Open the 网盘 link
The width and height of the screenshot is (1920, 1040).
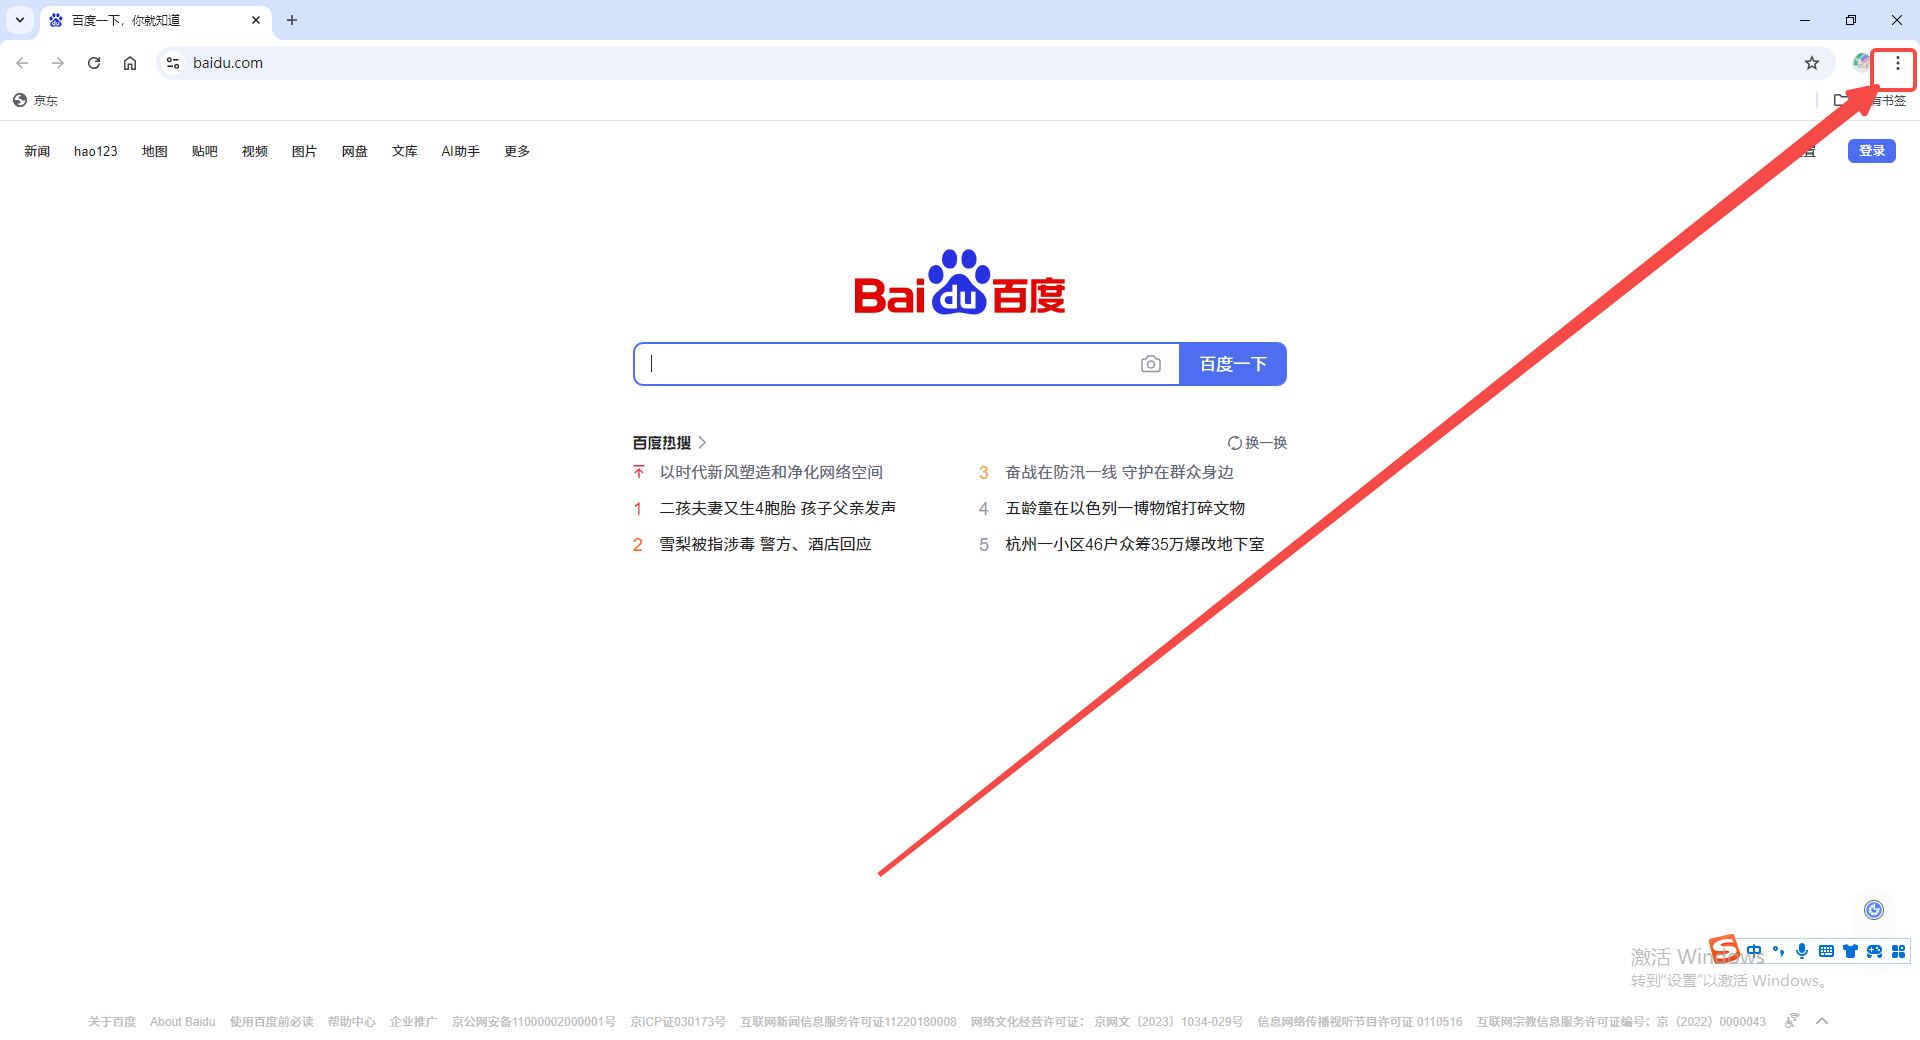pyautogui.click(x=355, y=151)
